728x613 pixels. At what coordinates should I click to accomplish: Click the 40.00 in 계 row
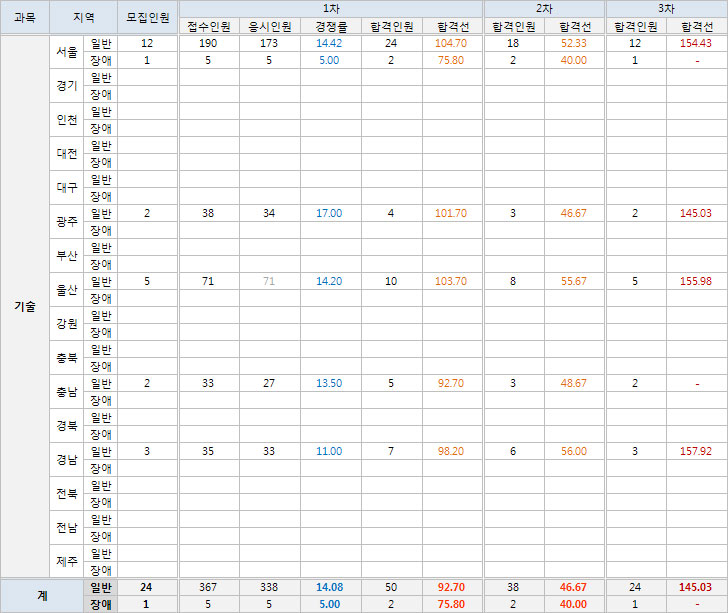573,604
